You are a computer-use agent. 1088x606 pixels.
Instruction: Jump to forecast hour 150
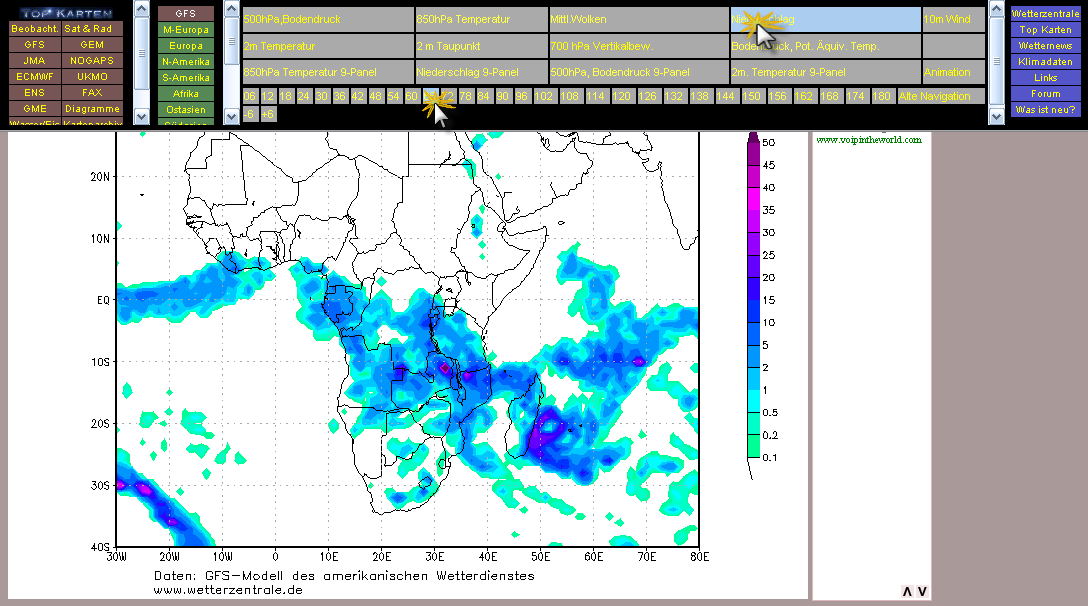tap(751, 96)
